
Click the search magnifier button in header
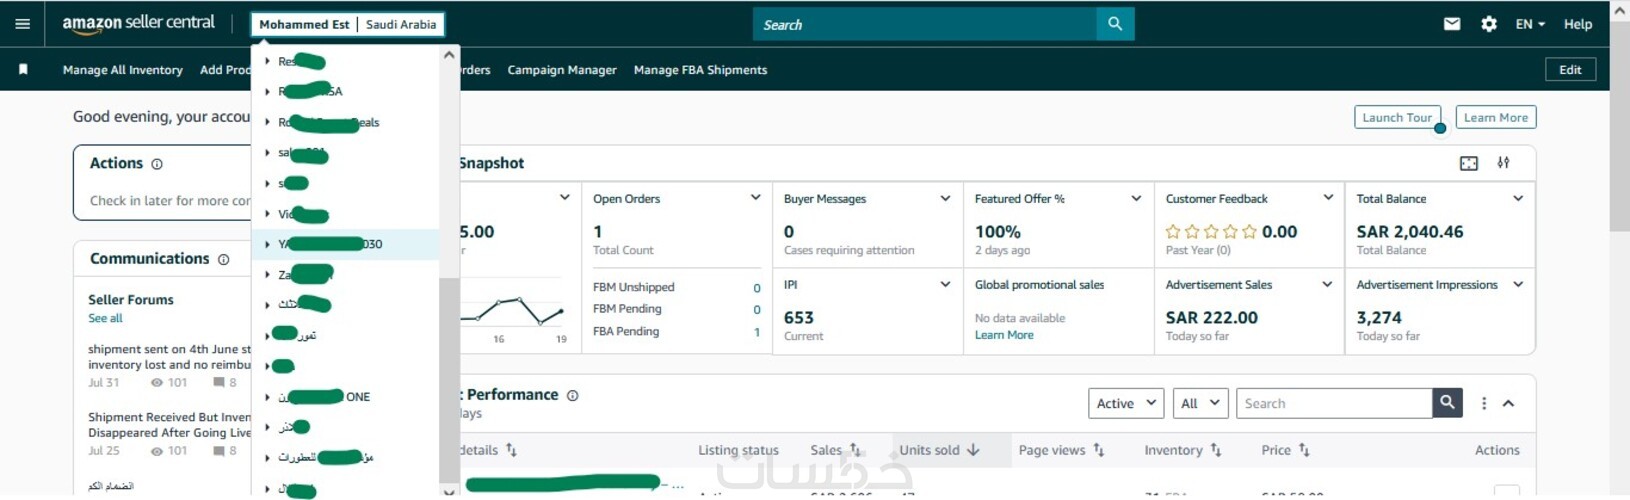tap(1115, 24)
